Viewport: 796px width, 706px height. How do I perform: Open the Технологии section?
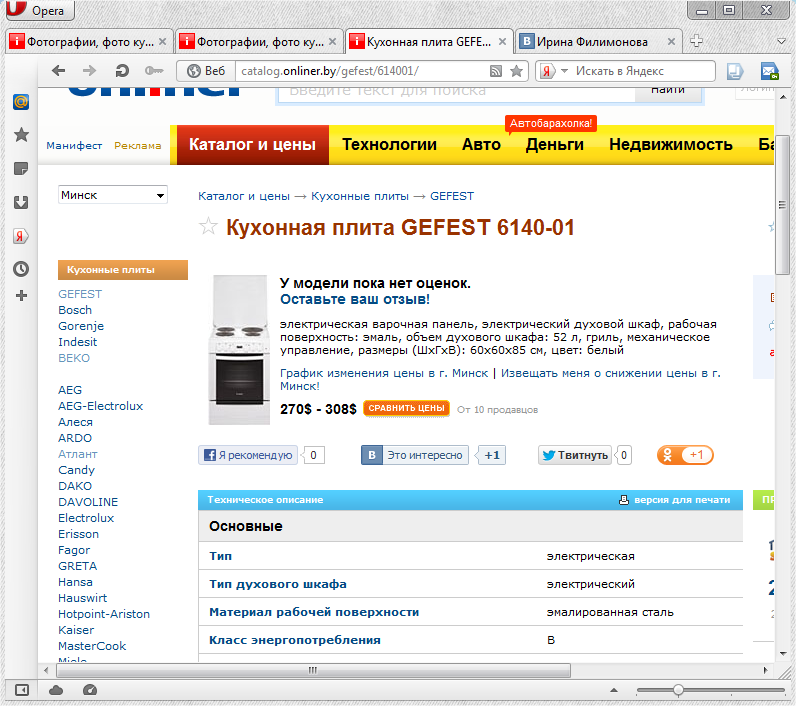(389, 145)
